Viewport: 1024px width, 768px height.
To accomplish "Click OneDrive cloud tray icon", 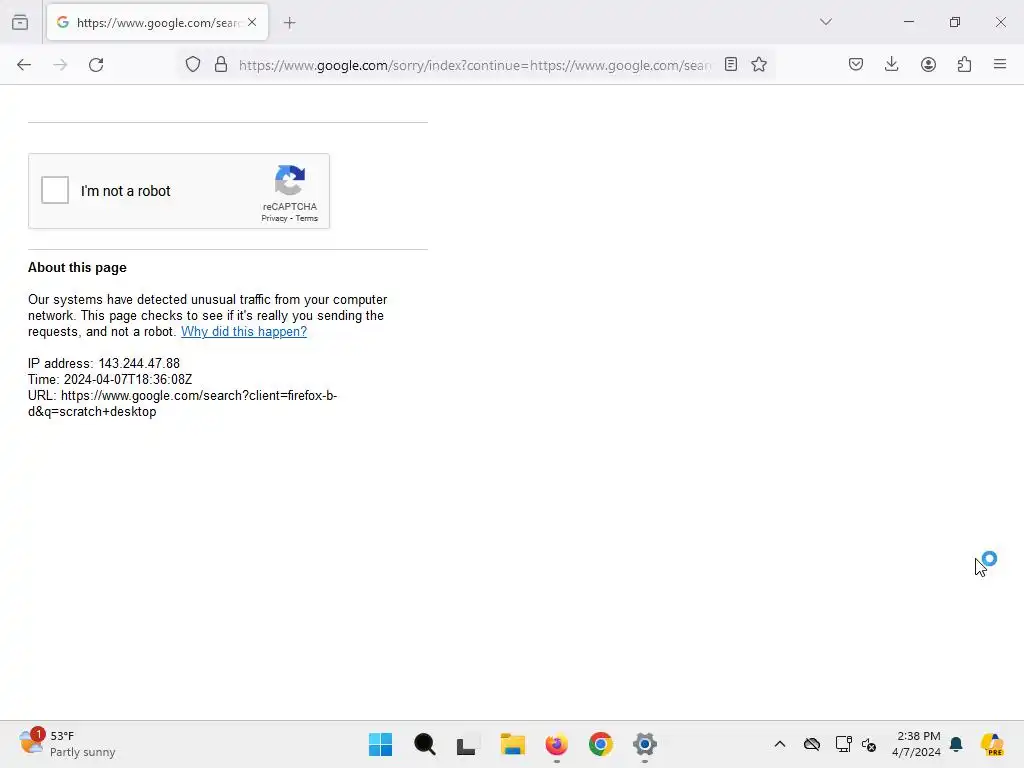I will (812, 744).
